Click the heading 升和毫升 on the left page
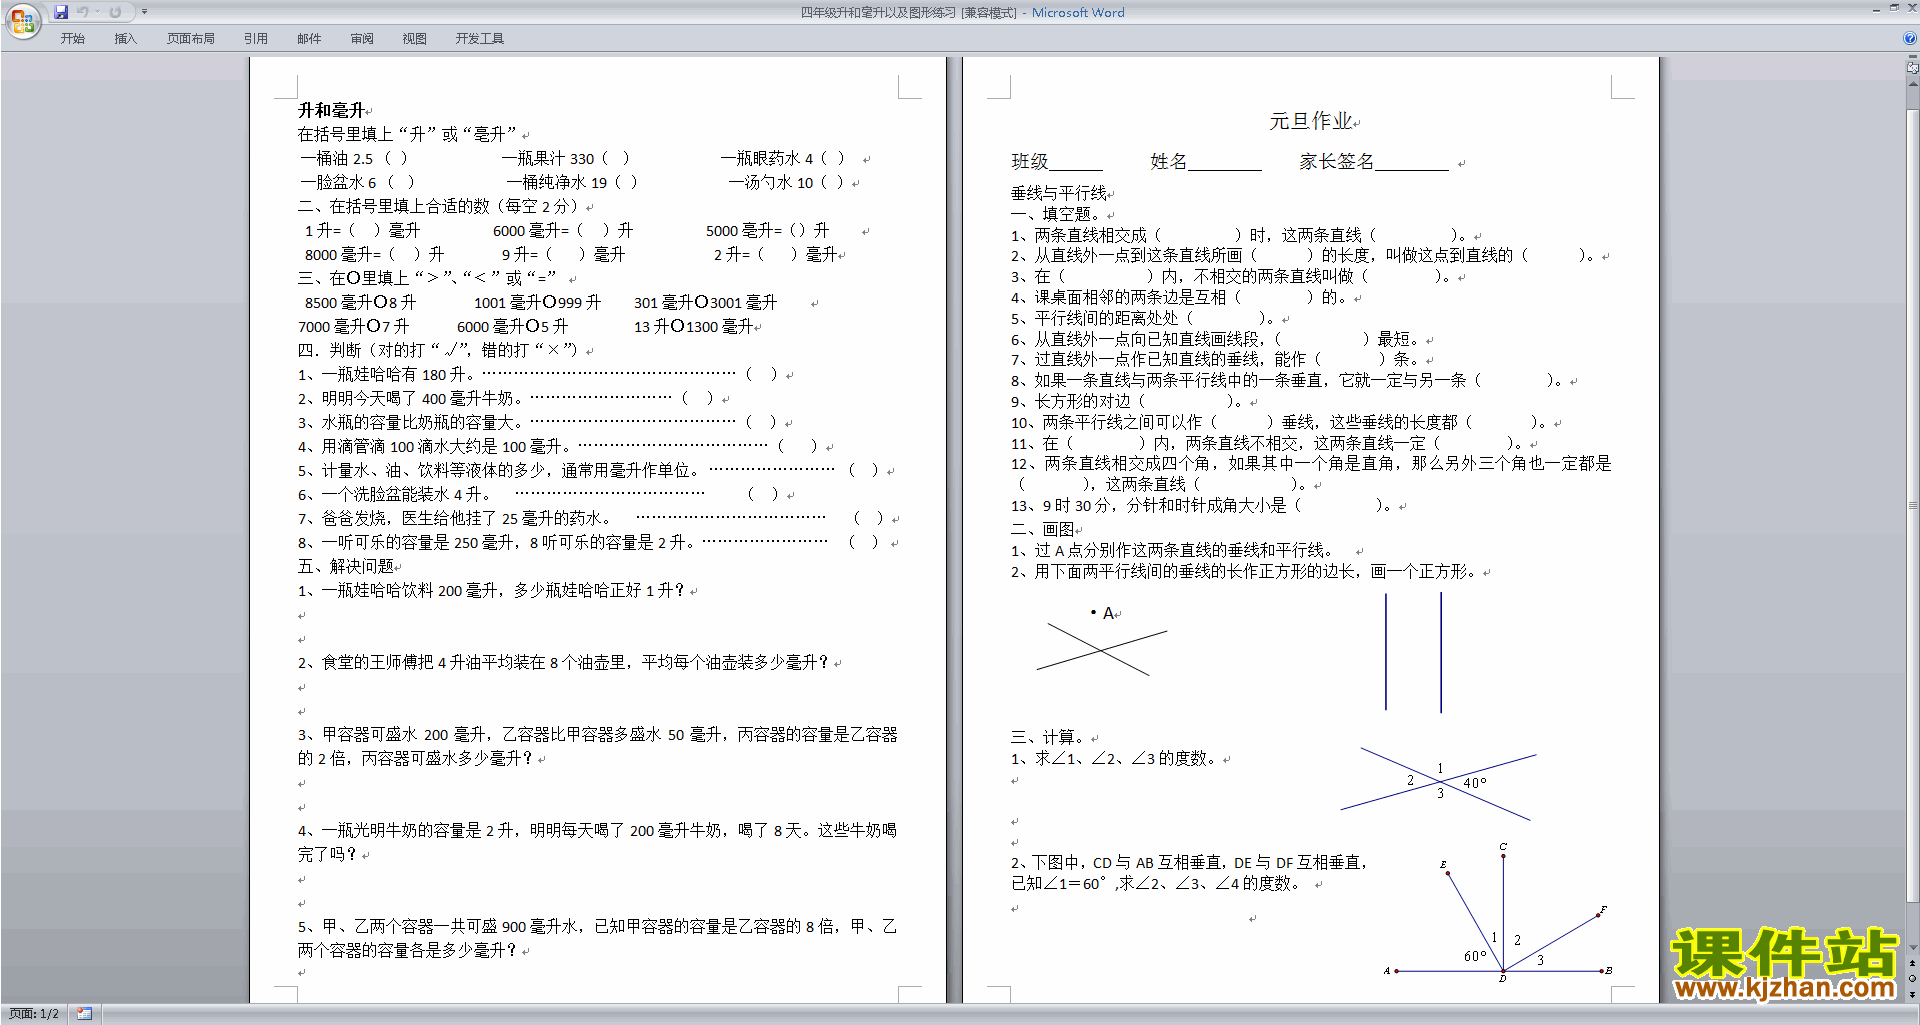The width and height of the screenshot is (1920, 1025). click(x=331, y=110)
